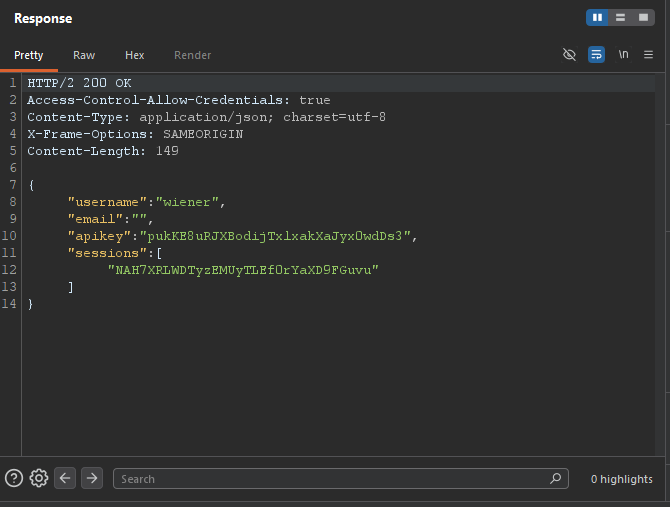Select the Pretty tab
The width and height of the screenshot is (670, 507).
coord(29,55)
